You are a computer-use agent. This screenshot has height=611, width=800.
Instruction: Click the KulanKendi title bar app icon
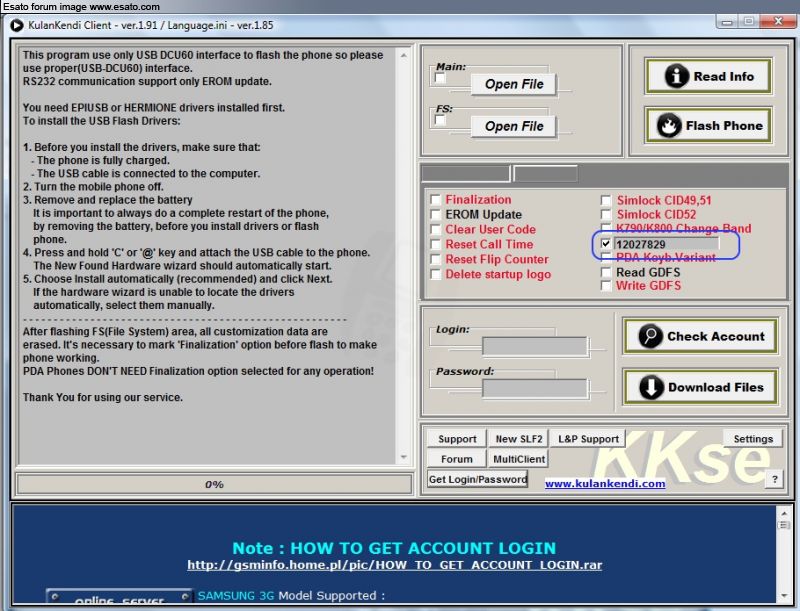click(x=16, y=25)
